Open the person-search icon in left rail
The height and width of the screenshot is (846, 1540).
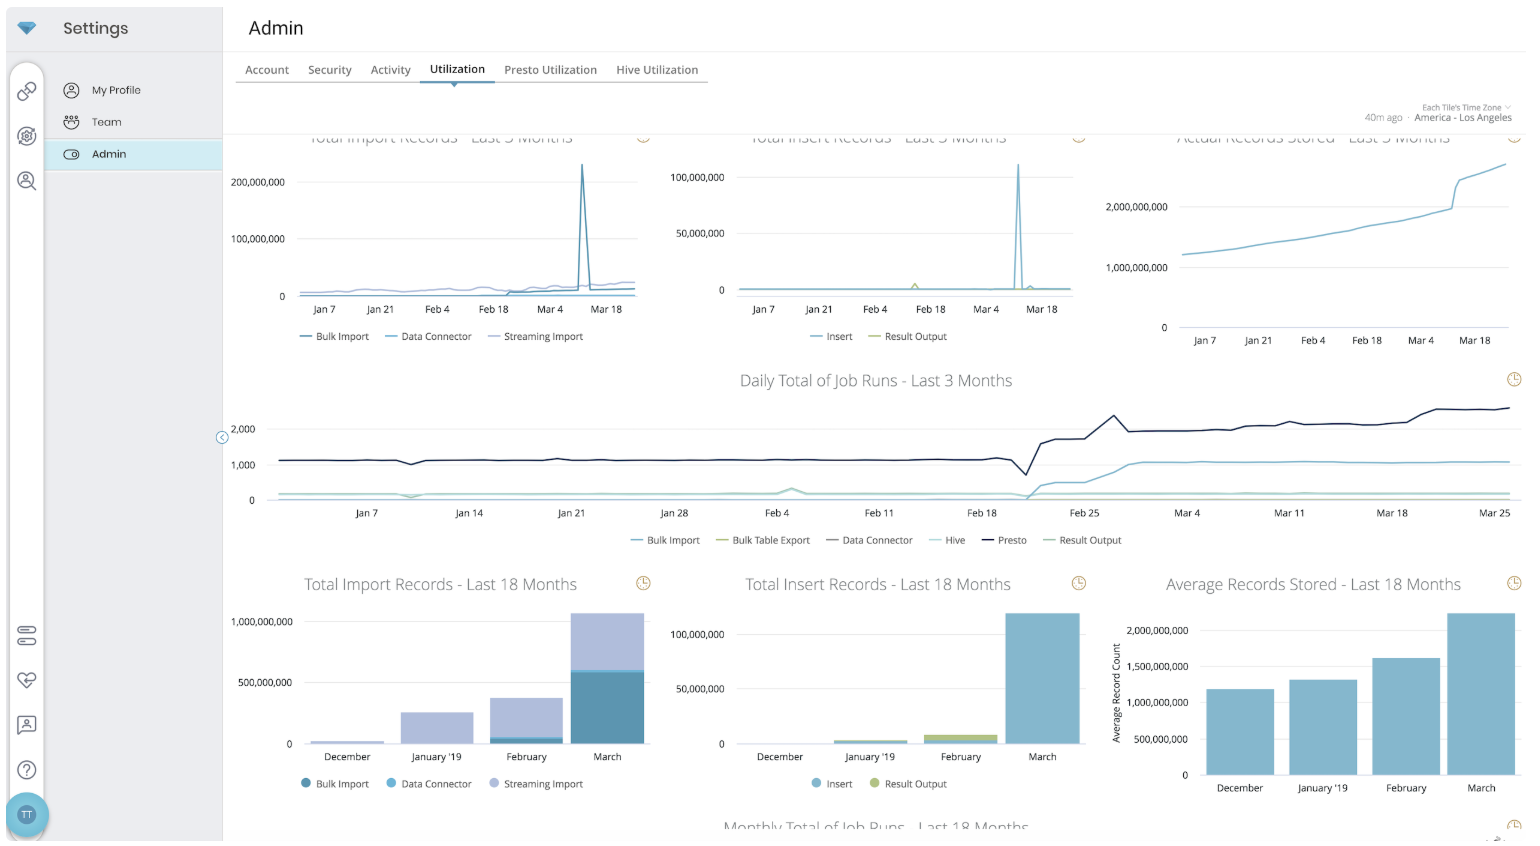(27, 181)
